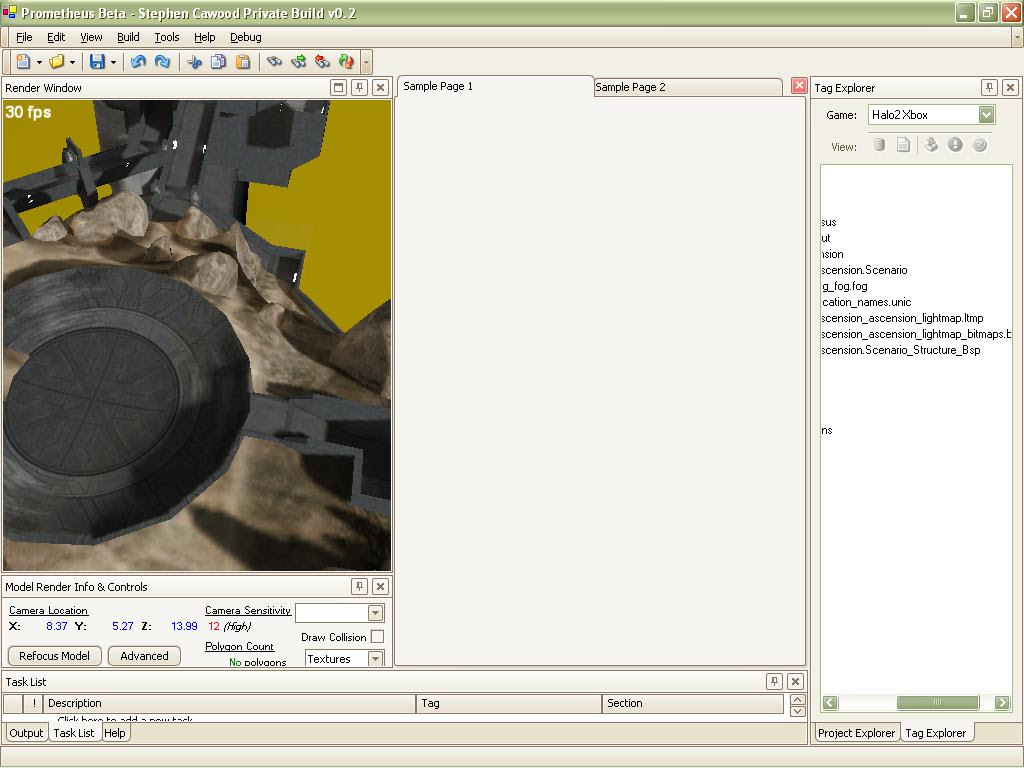Click the Refocus Model button
This screenshot has height=768, width=1024.
55,656
